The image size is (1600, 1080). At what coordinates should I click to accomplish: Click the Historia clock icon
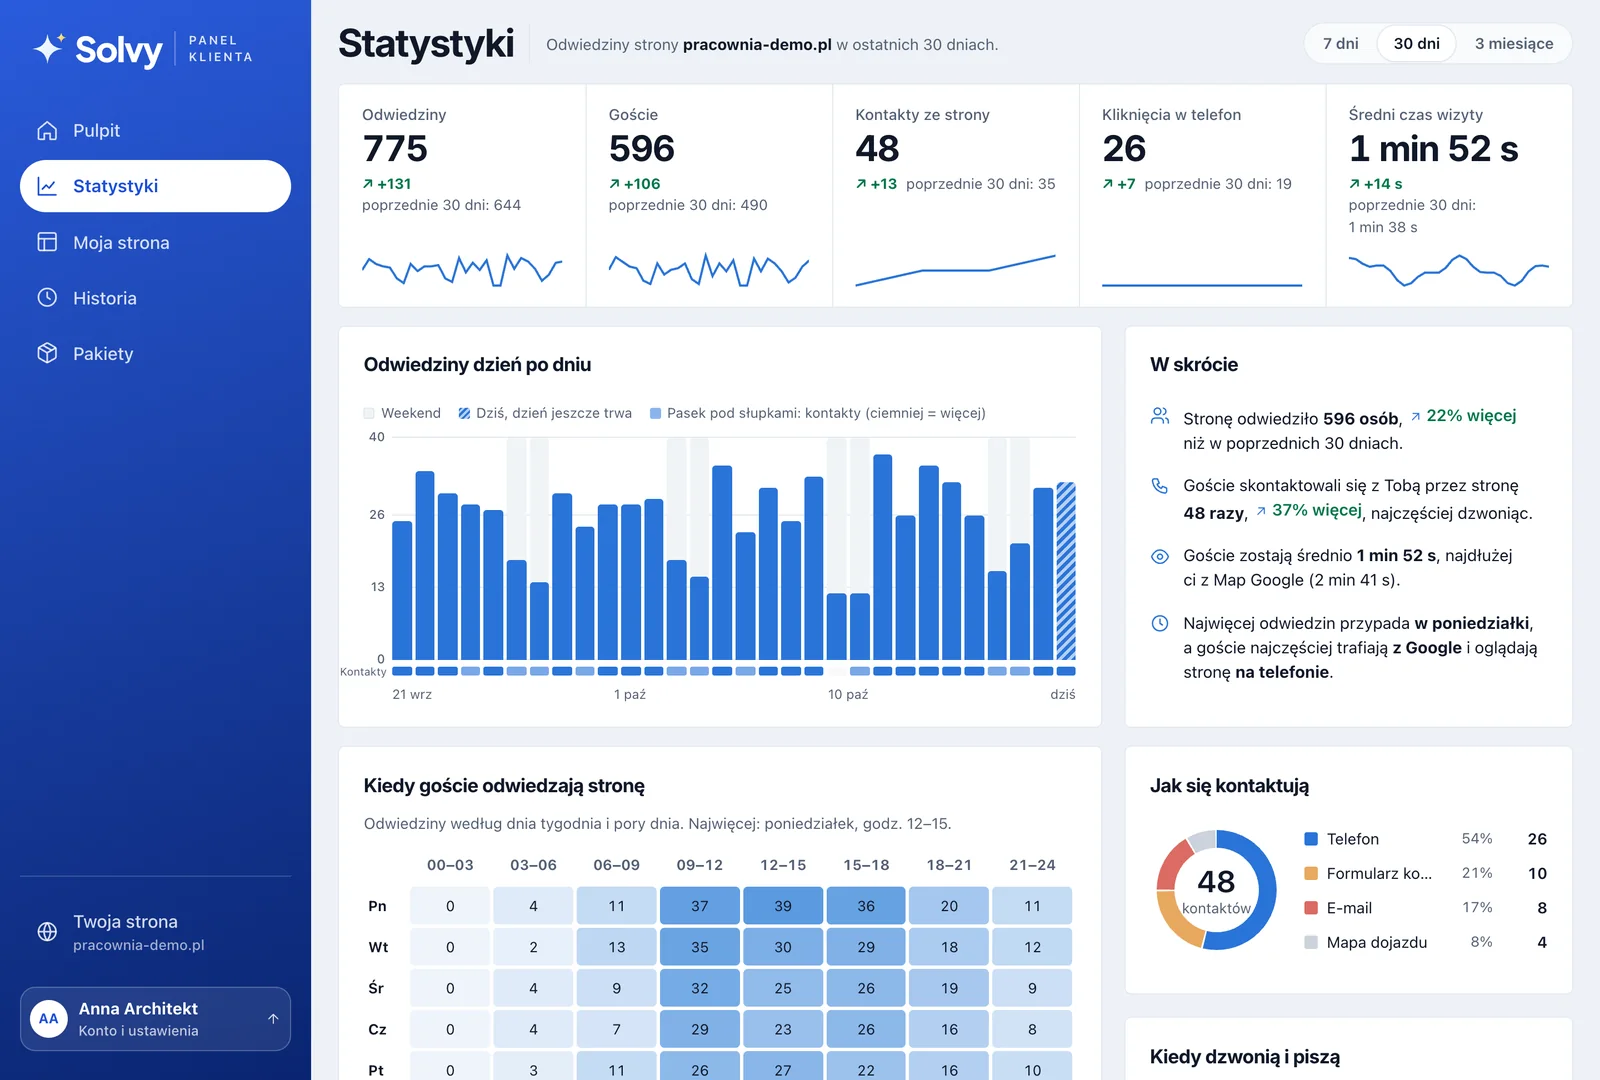[47, 298]
